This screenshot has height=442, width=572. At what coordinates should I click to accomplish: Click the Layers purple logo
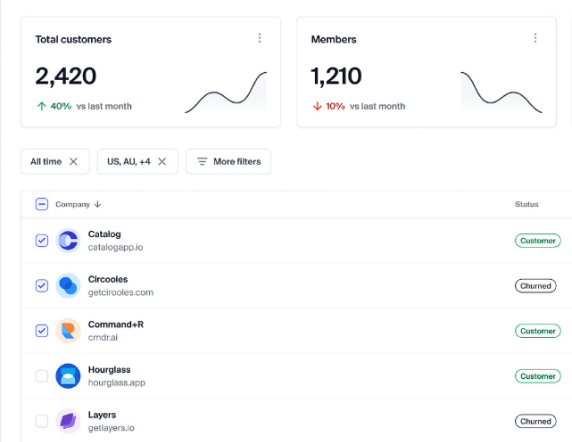pyautogui.click(x=68, y=421)
